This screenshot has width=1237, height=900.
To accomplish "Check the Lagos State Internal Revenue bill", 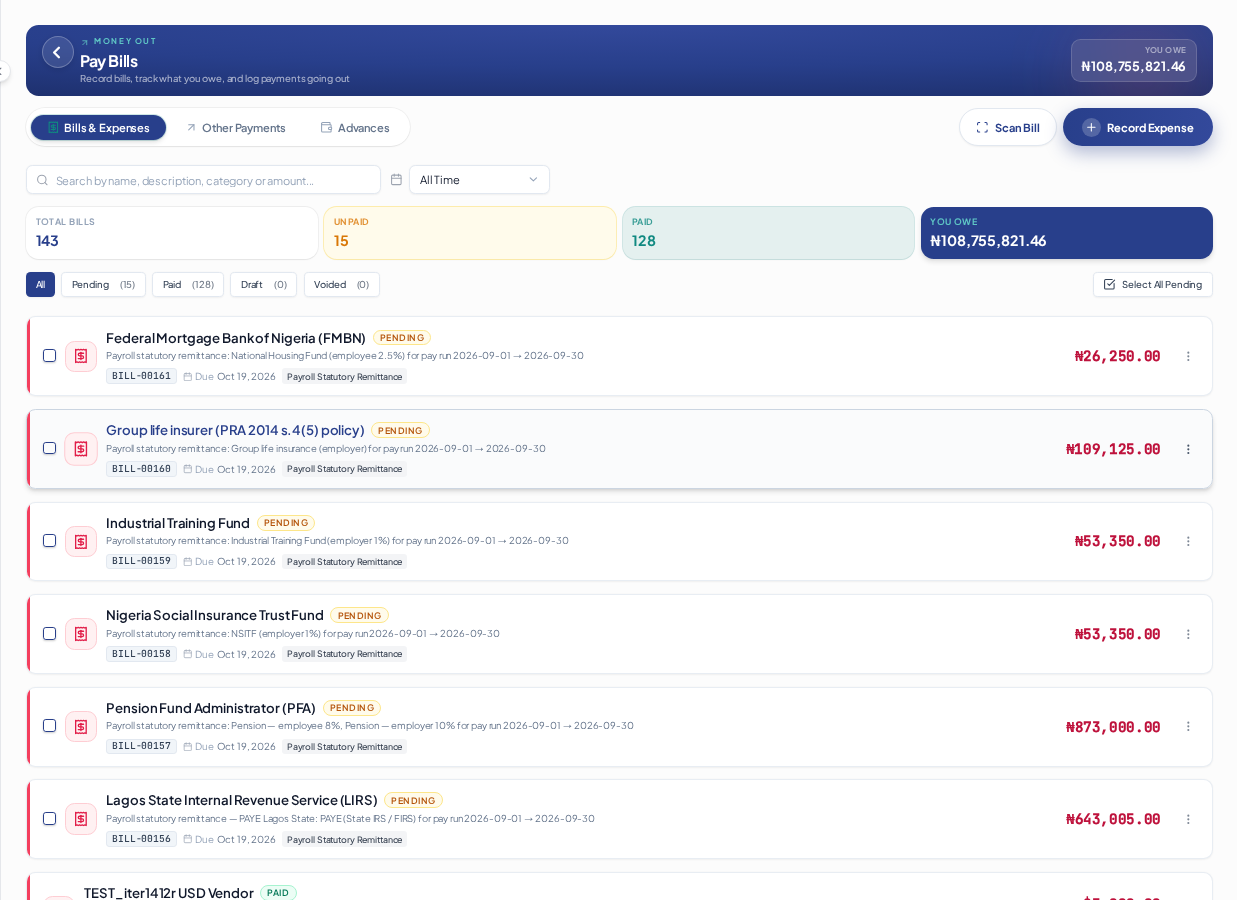I will point(49,818).
